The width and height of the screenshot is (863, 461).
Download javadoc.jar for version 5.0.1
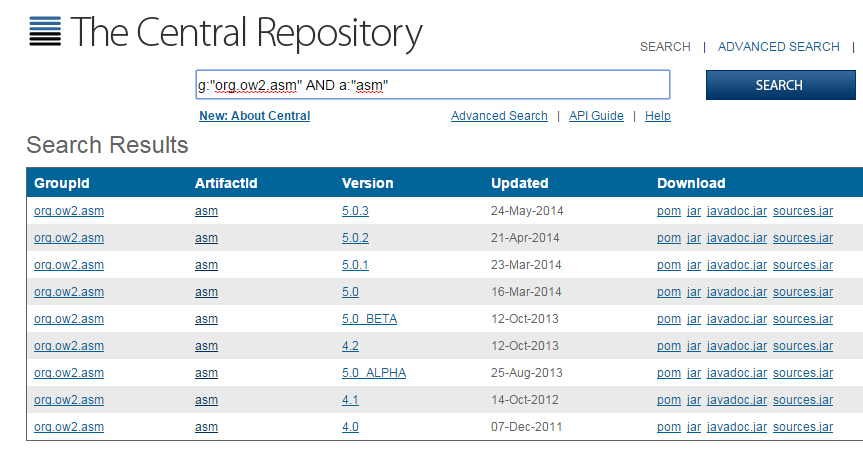(x=736, y=265)
